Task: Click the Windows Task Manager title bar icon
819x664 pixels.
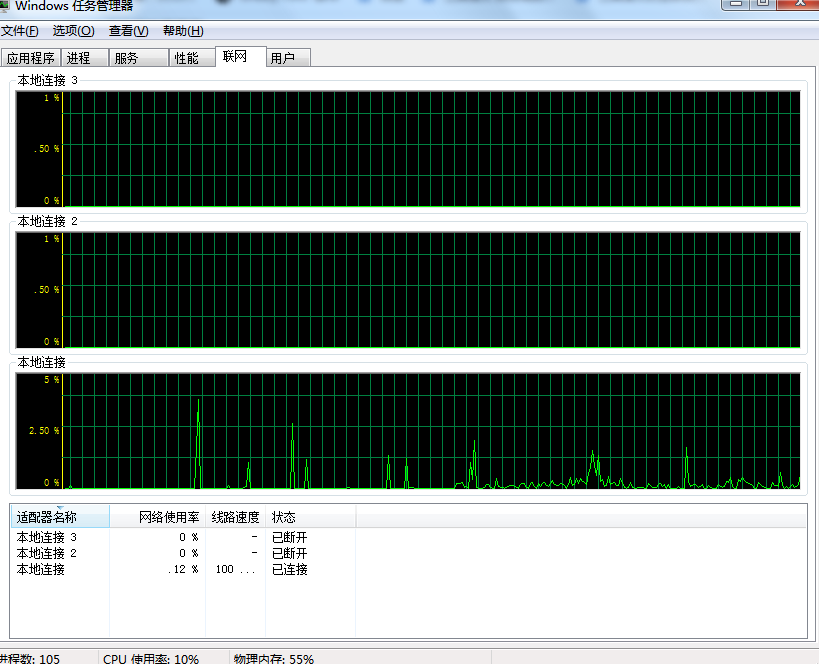Action: pos(6,5)
